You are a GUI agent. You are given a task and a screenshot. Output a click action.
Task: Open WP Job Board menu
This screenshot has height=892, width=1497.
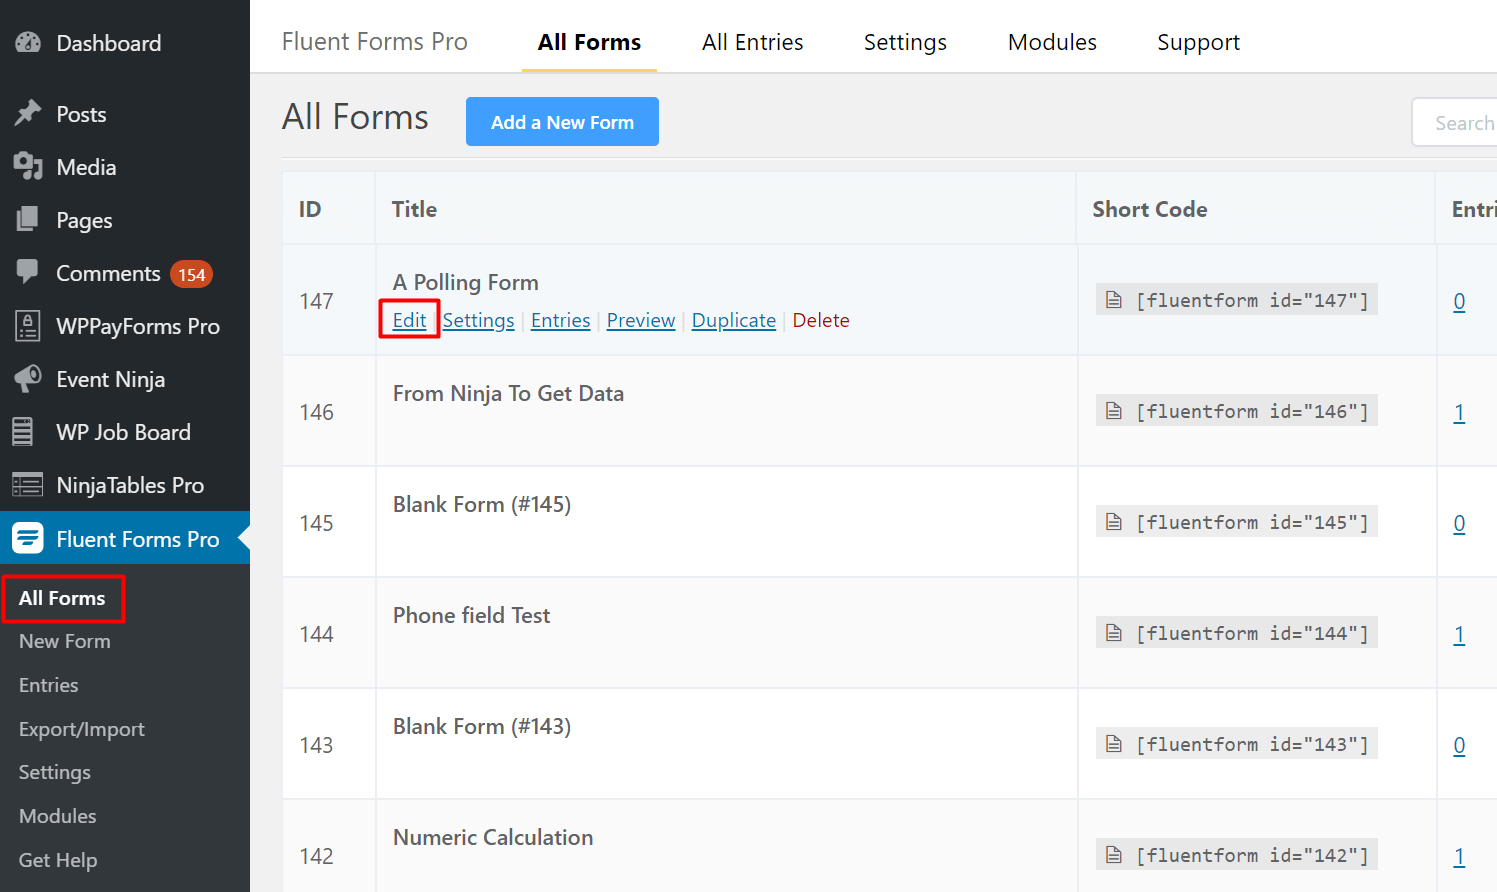125,432
